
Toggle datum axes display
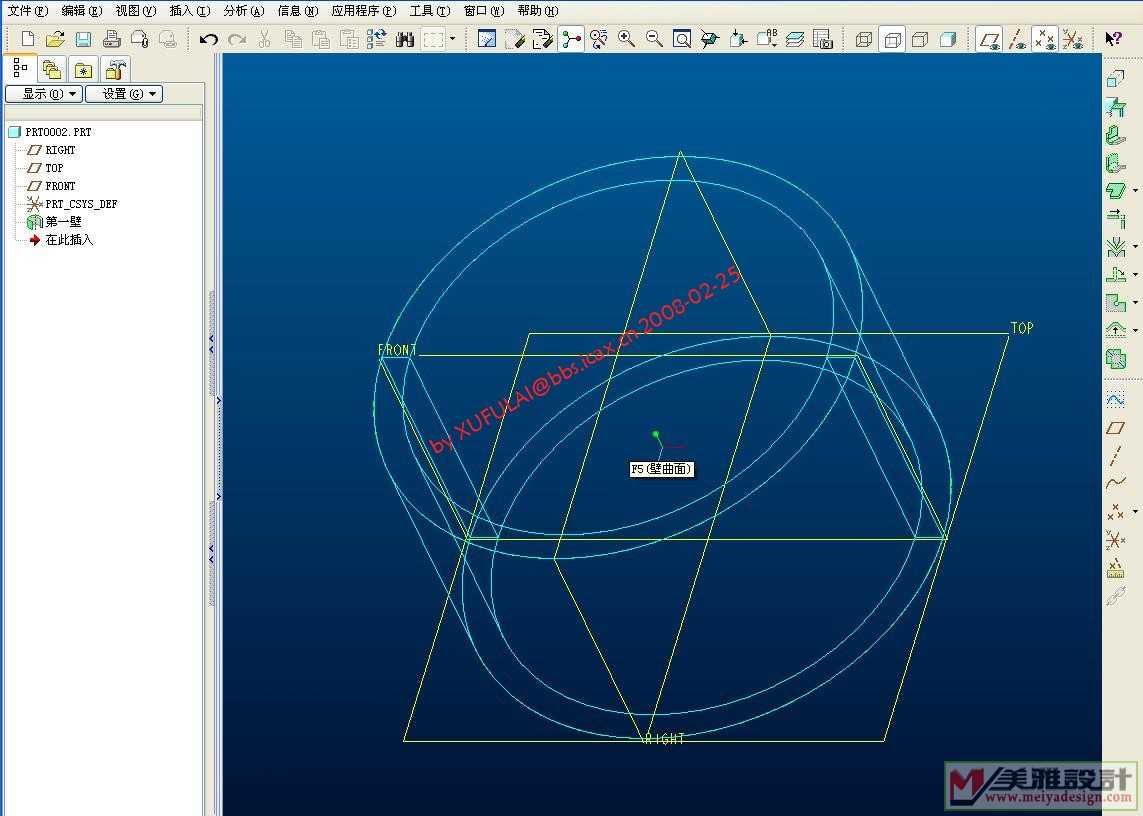(1017, 39)
